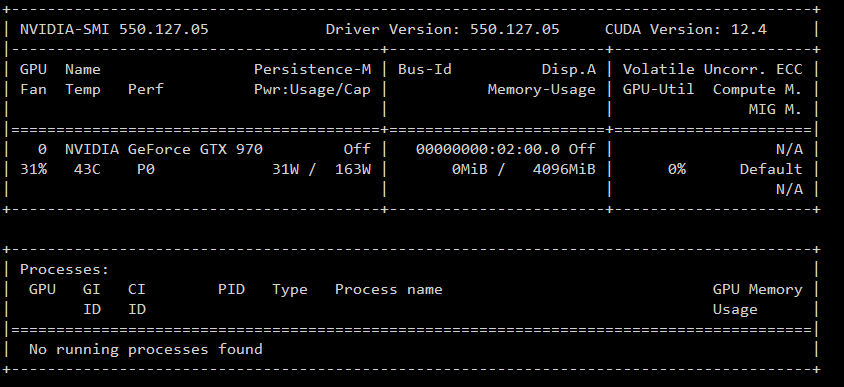Click the 31% fan speed value
Viewport: 844px width, 387px height.
click(33, 169)
